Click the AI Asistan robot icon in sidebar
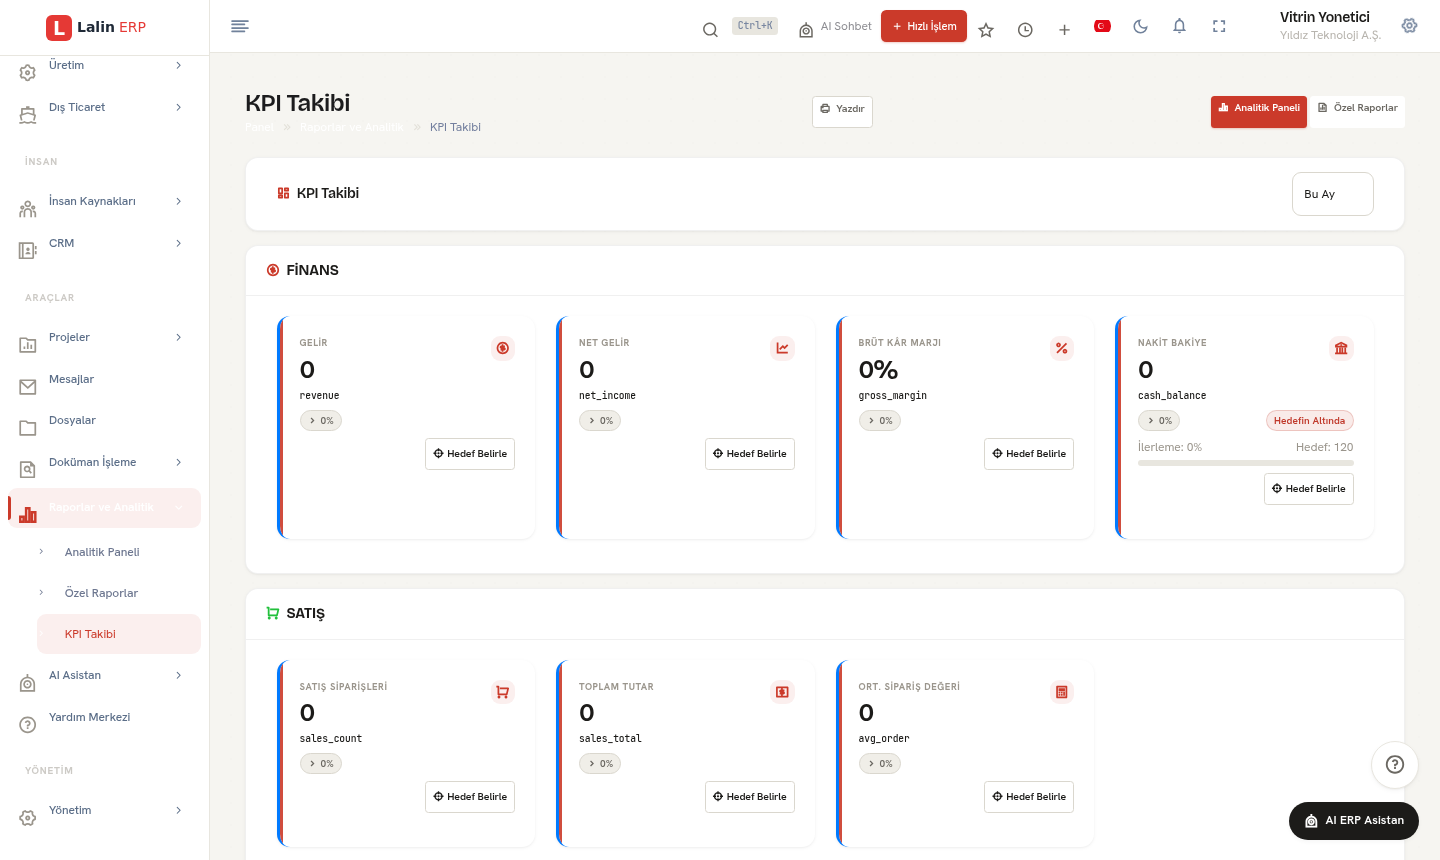 click(x=28, y=683)
